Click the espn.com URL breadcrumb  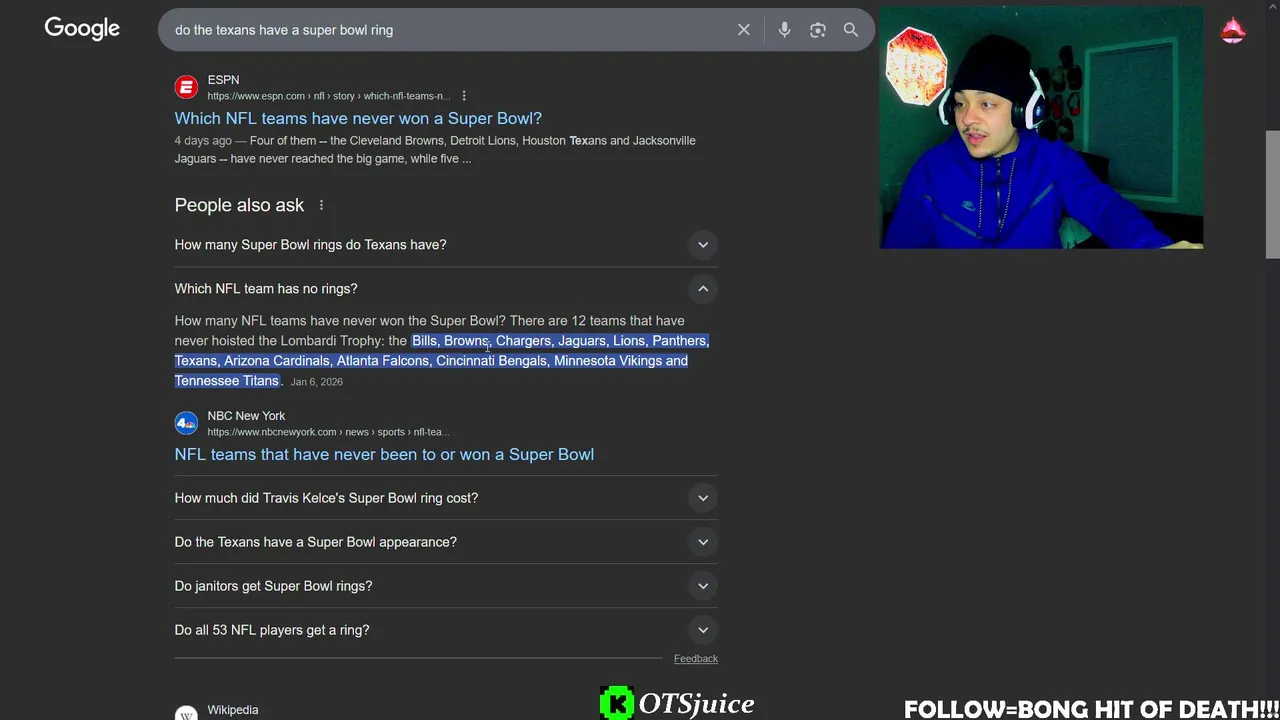pos(329,96)
